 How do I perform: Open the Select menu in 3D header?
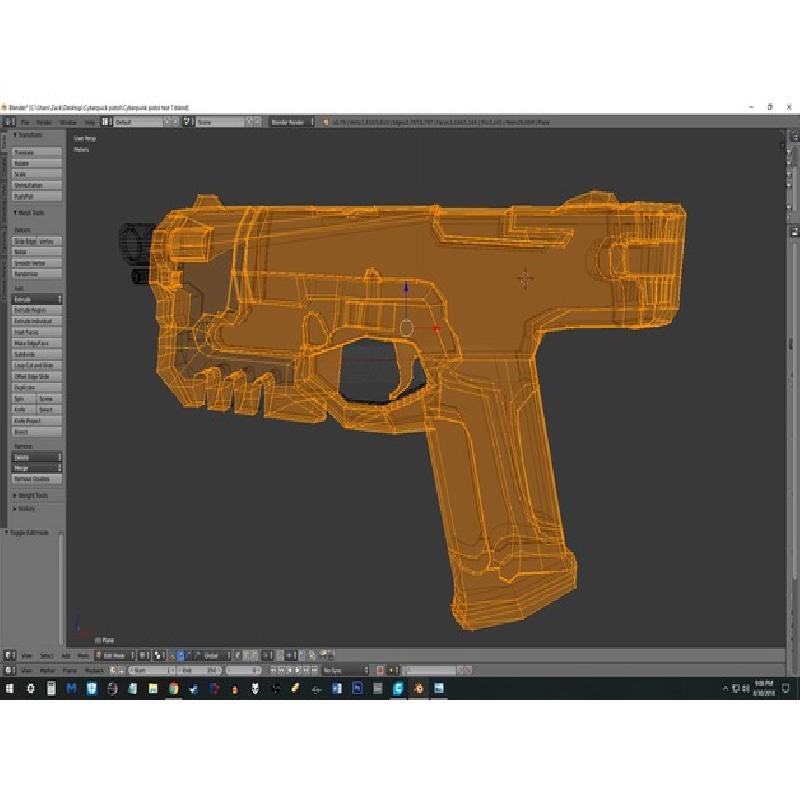(46, 656)
